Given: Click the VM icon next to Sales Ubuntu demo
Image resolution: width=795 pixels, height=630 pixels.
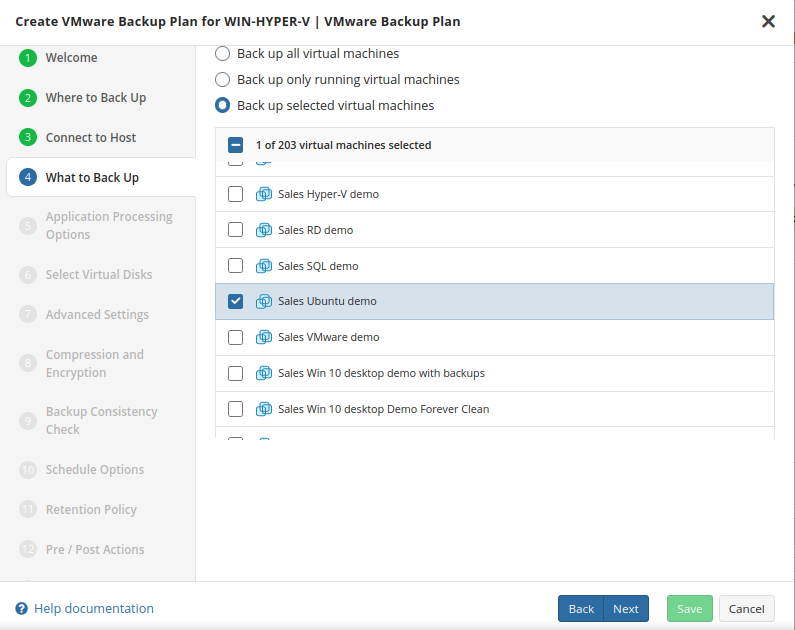Looking at the screenshot, I should (264, 301).
